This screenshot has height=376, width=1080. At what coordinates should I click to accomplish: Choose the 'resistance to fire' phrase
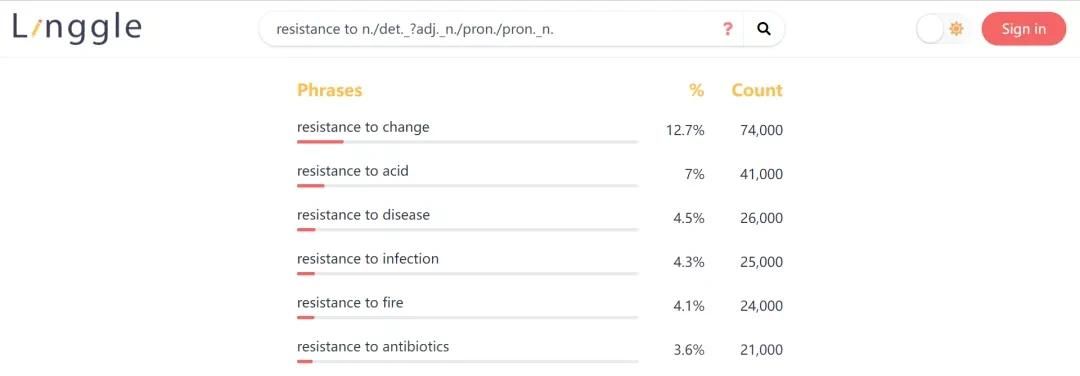350,302
